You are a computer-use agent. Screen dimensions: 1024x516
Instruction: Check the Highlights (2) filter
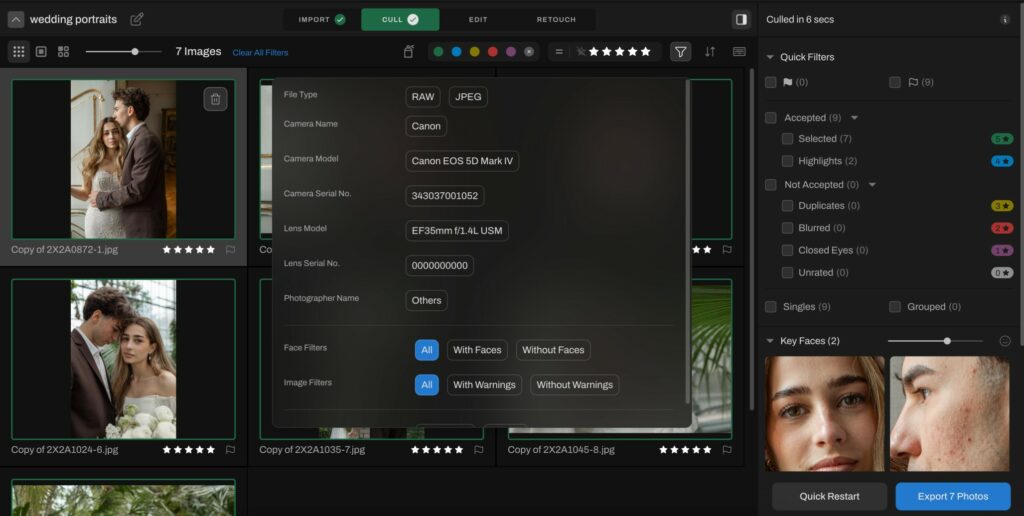tap(788, 161)
